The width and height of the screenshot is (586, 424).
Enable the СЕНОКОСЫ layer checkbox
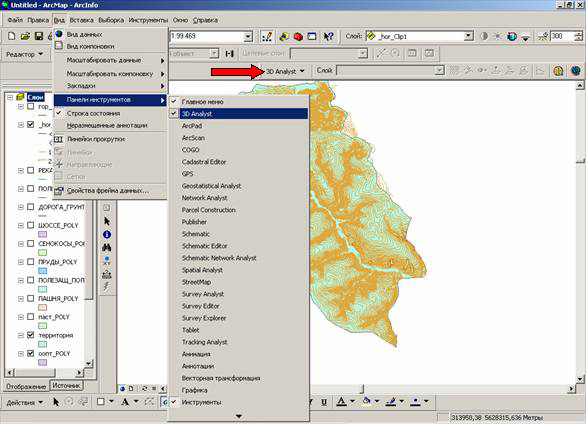point(31,244)
